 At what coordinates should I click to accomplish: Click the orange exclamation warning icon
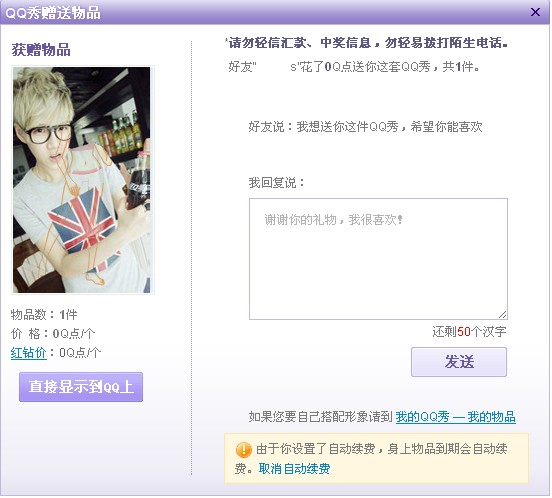[x=243, y=450]
